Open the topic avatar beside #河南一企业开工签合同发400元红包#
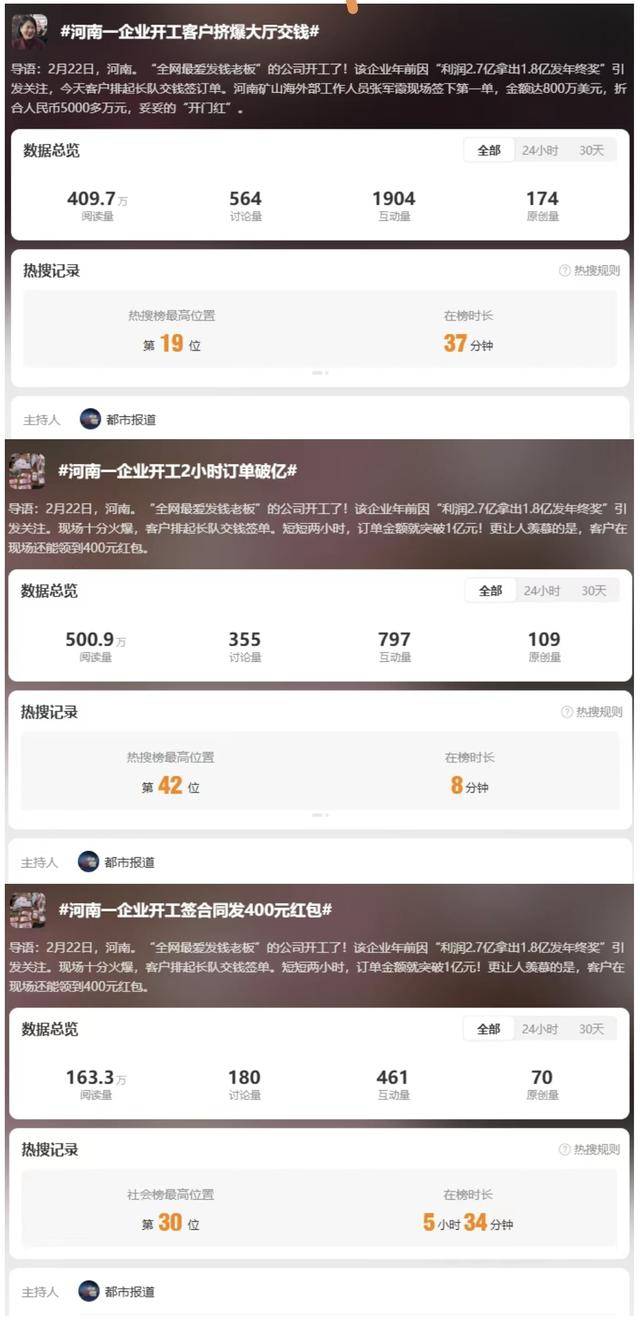640x1323 pixels. tap(27, 909)
